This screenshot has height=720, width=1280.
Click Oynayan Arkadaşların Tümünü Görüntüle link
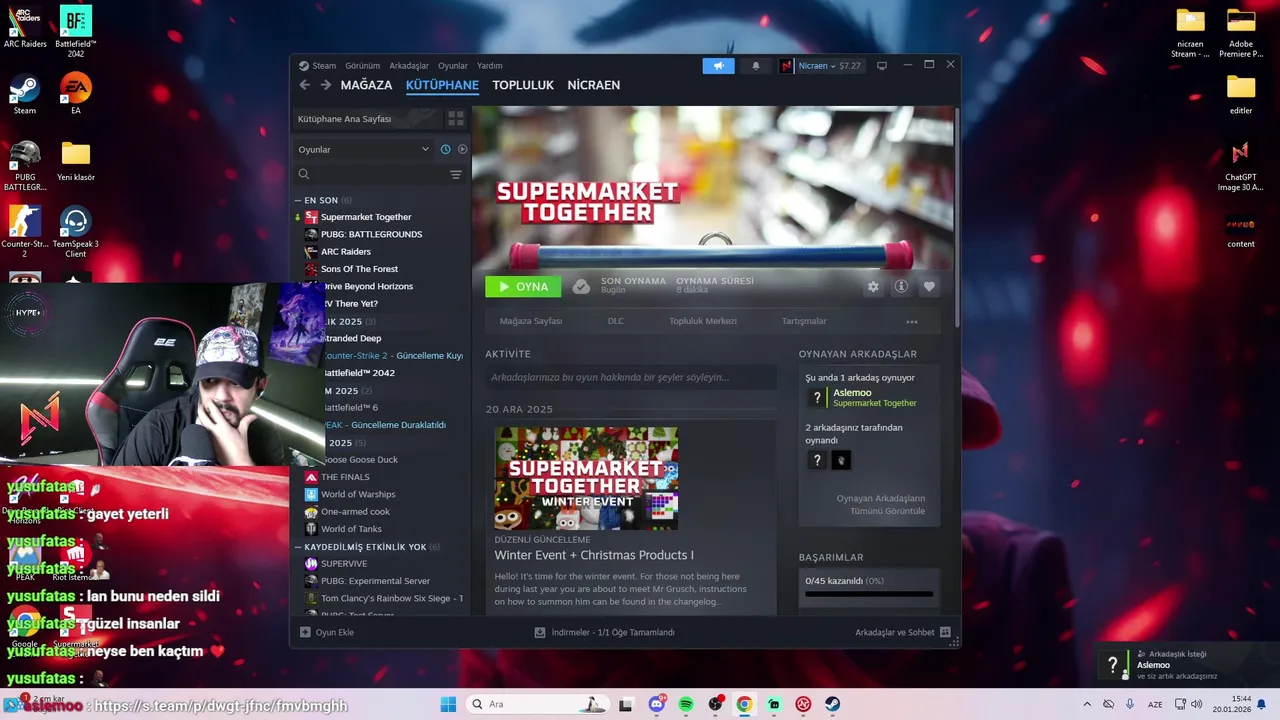pos(880,504)
